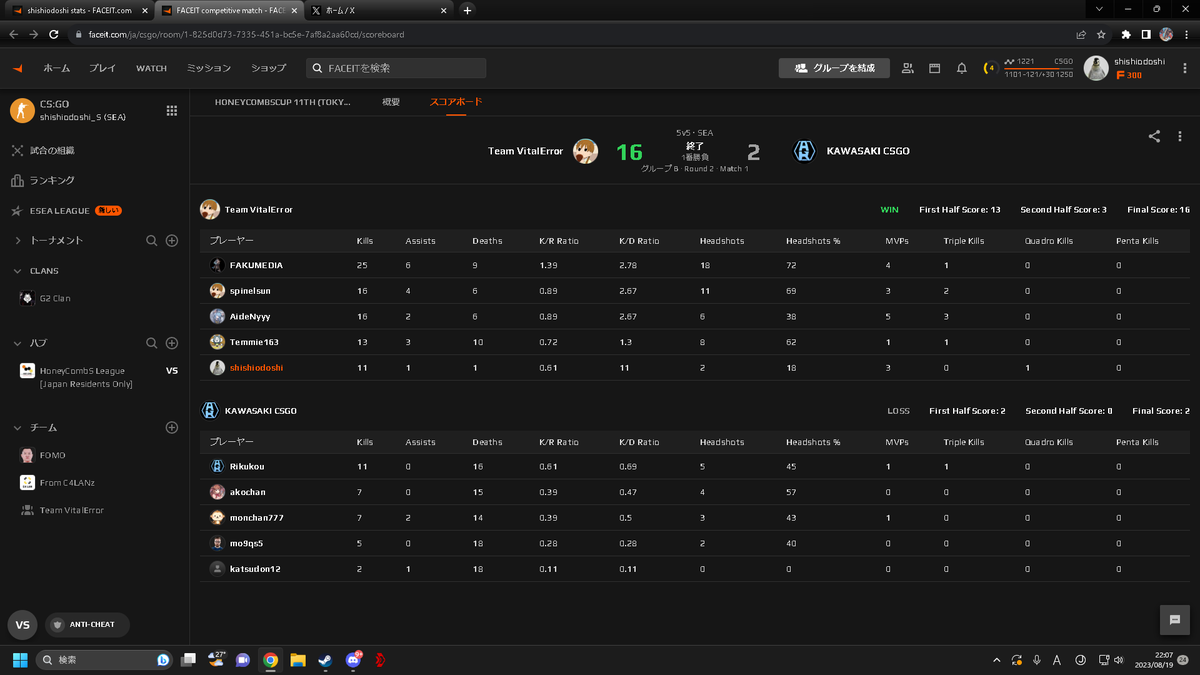Collapse the CLANS section

pyautogui.click(x=18, y=271)
